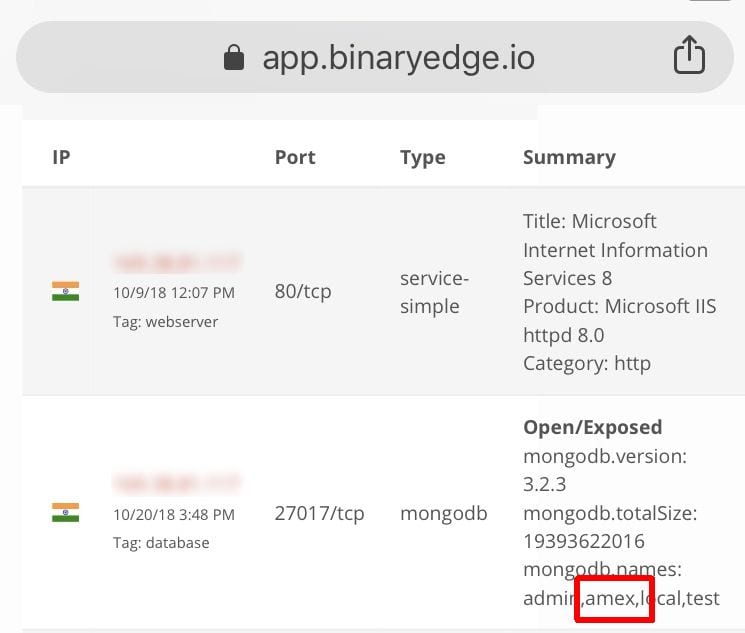
Task: Sort by the Port column header
Action: click(x=295, y=157)
